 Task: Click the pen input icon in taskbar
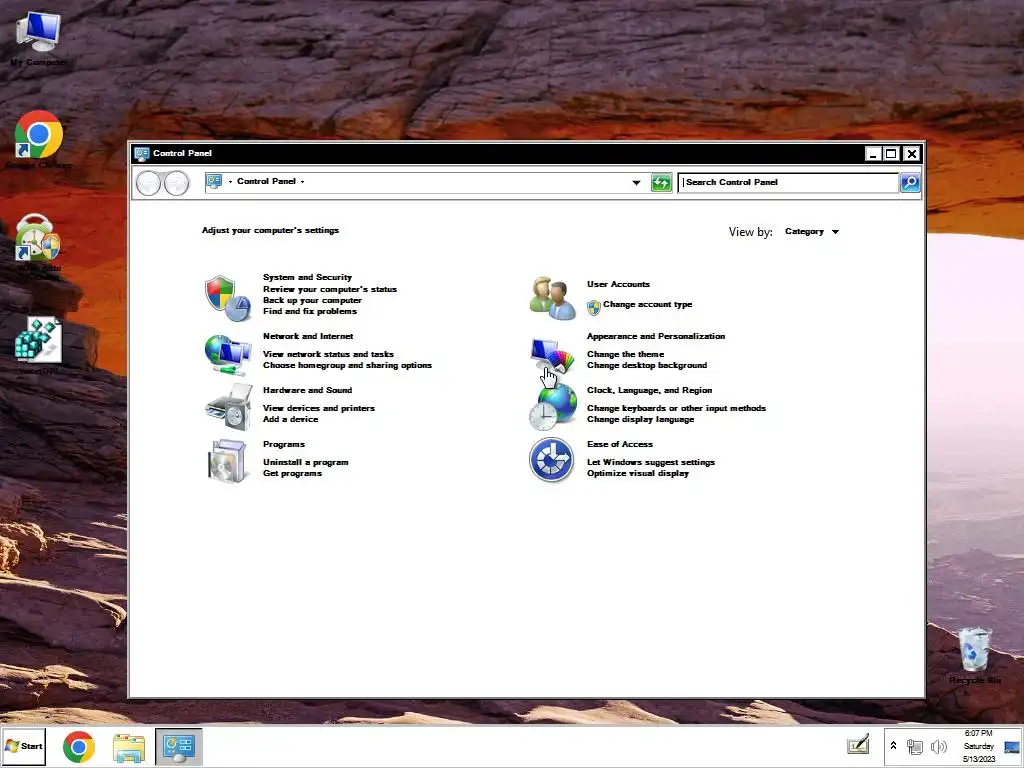(x=858, y=745)
